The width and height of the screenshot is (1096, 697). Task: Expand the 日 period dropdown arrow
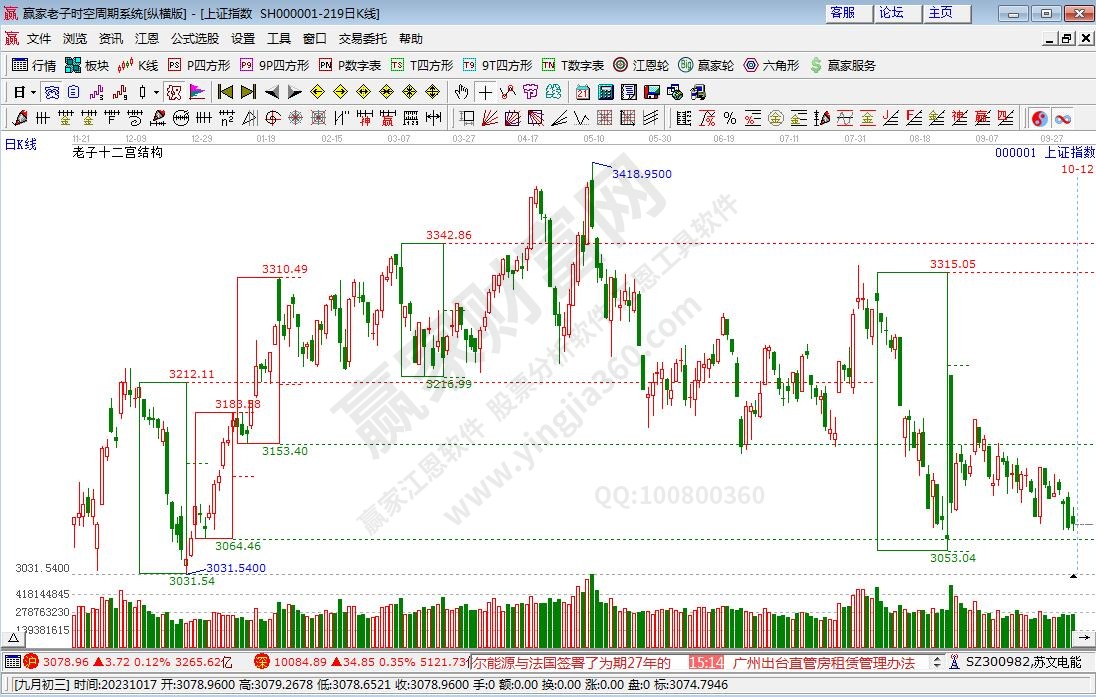pyautogui.click(x=33, y=92)
